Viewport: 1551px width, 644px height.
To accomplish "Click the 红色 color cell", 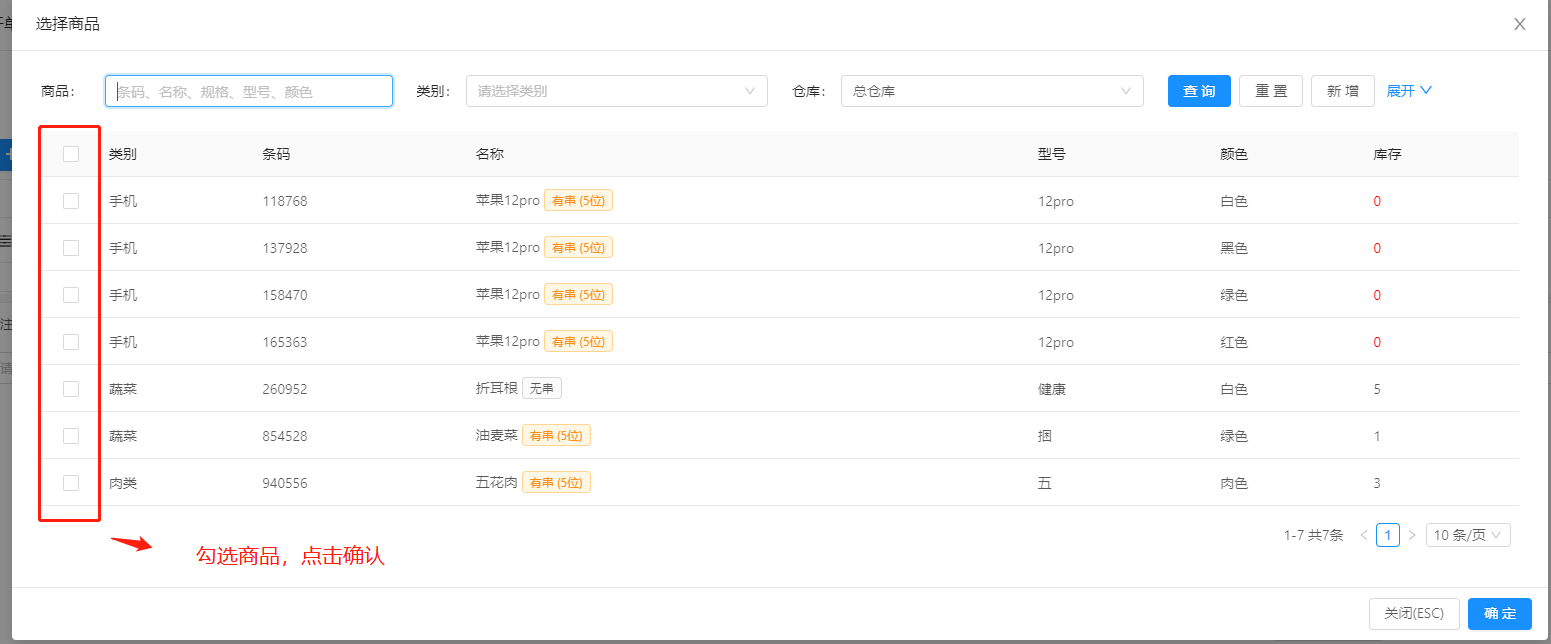I will (x=1234, y=342).
